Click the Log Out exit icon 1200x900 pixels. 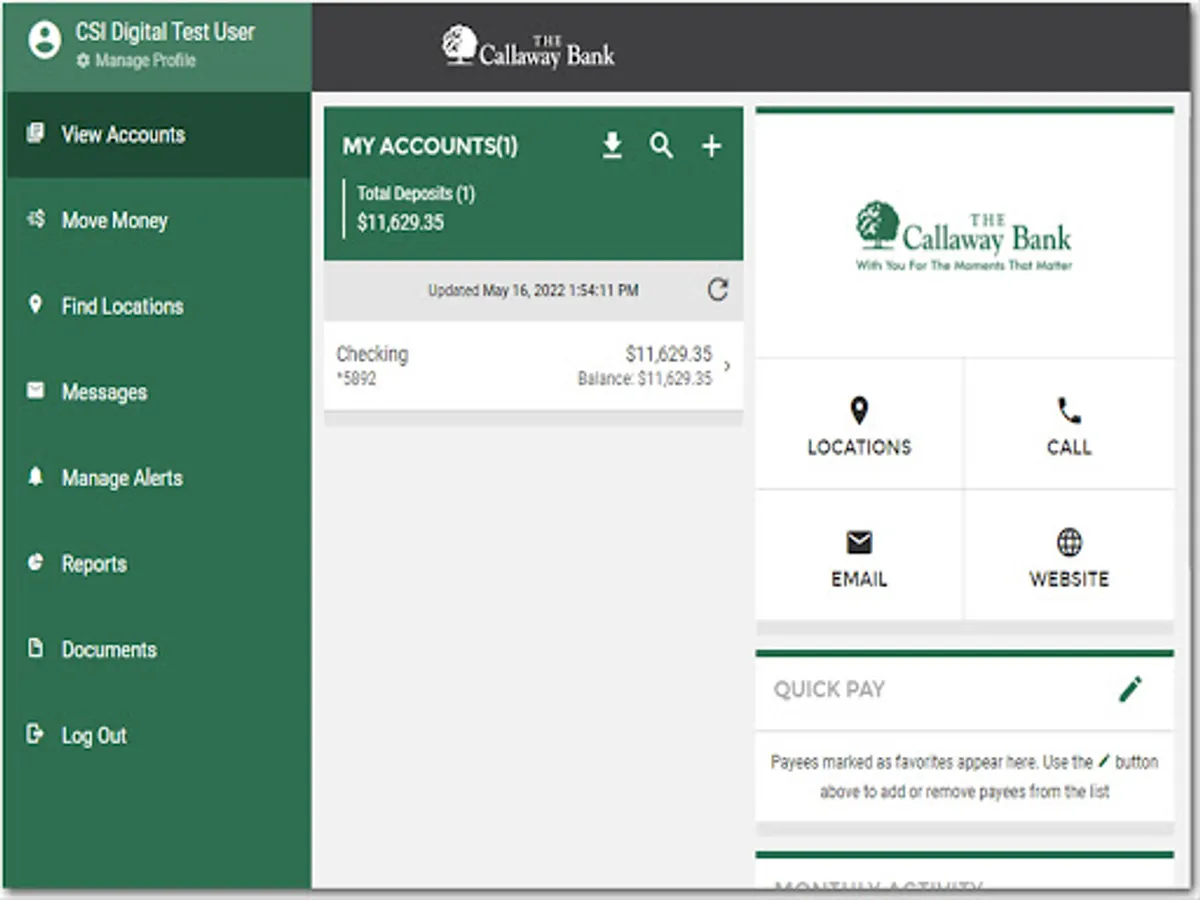[35, 734]
